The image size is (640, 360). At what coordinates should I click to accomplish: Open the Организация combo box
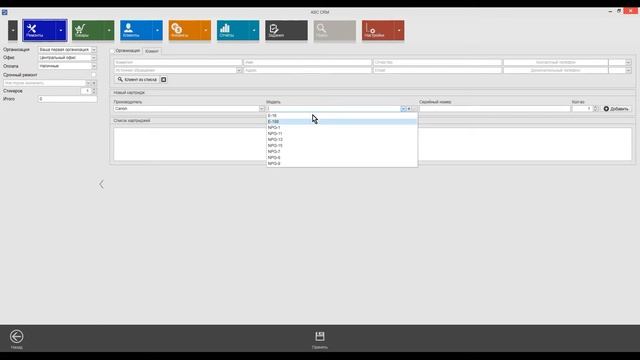[67, 50]
